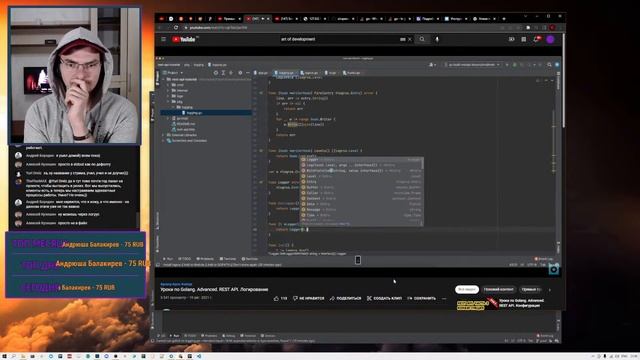Viewport: 640px width, 360px height.
Task: Reload the page in the browser
Action: 176,27
